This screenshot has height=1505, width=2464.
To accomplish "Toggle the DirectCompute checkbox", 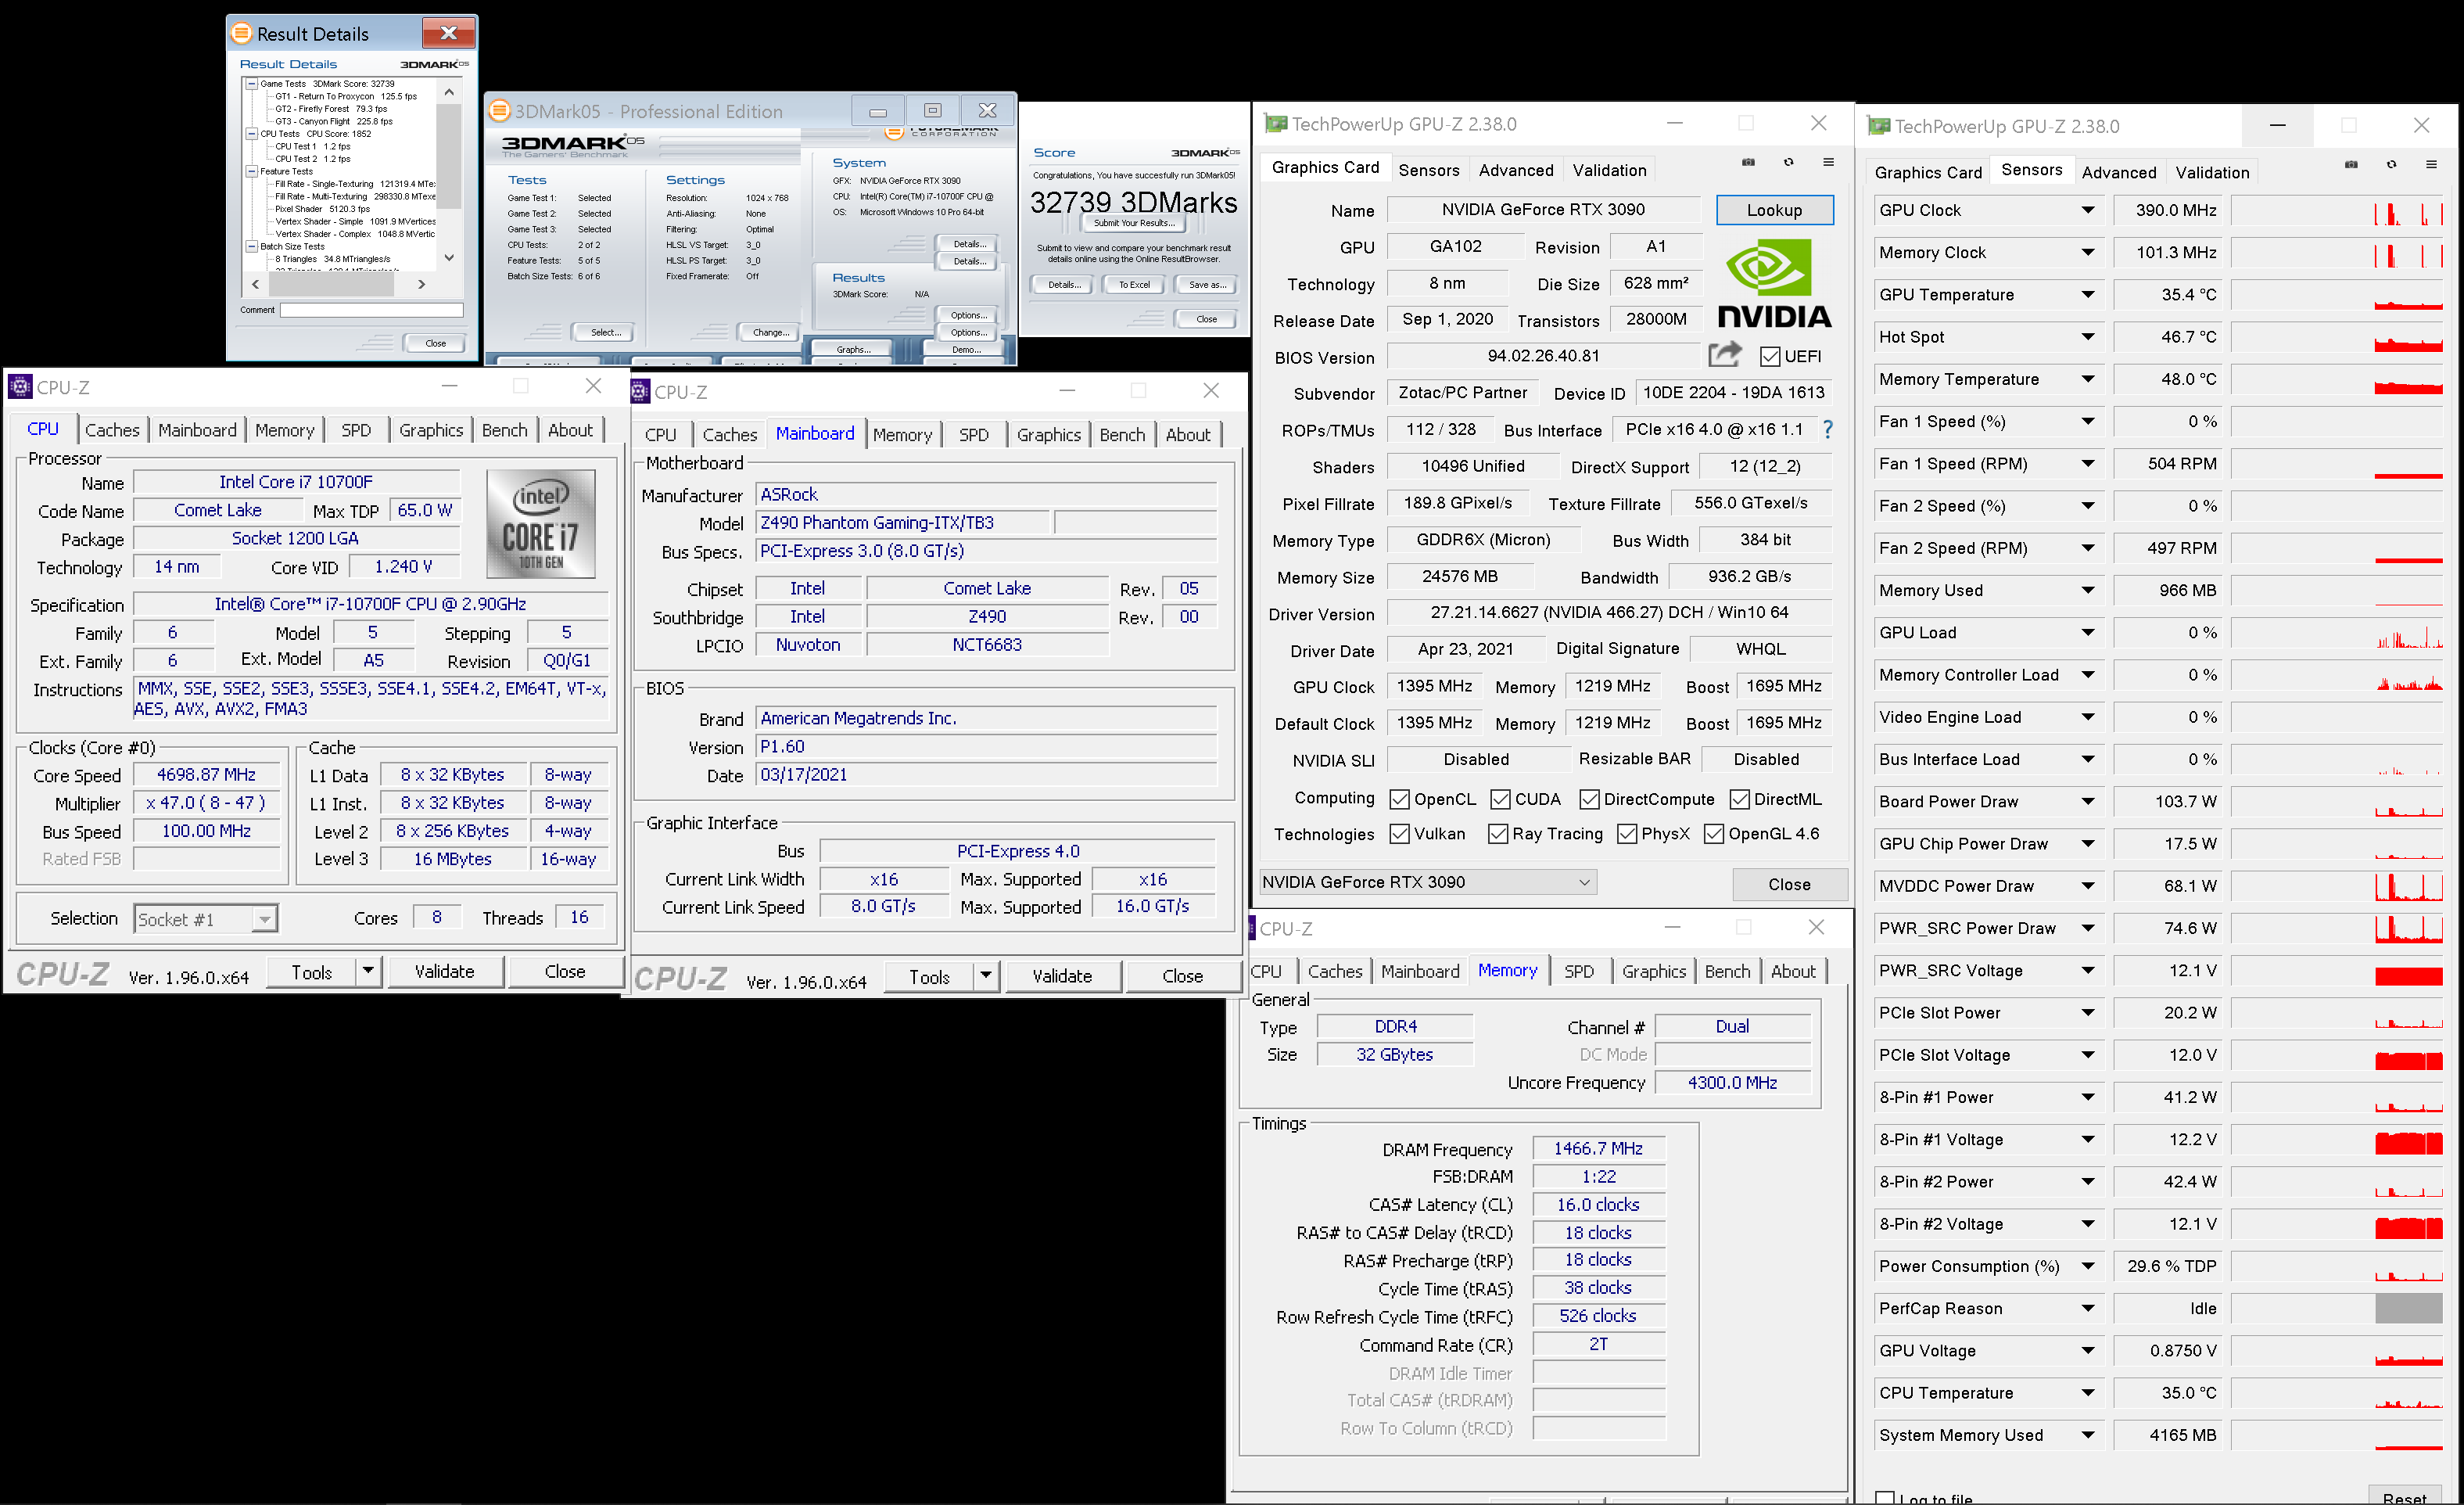I will click(1589, 799).
